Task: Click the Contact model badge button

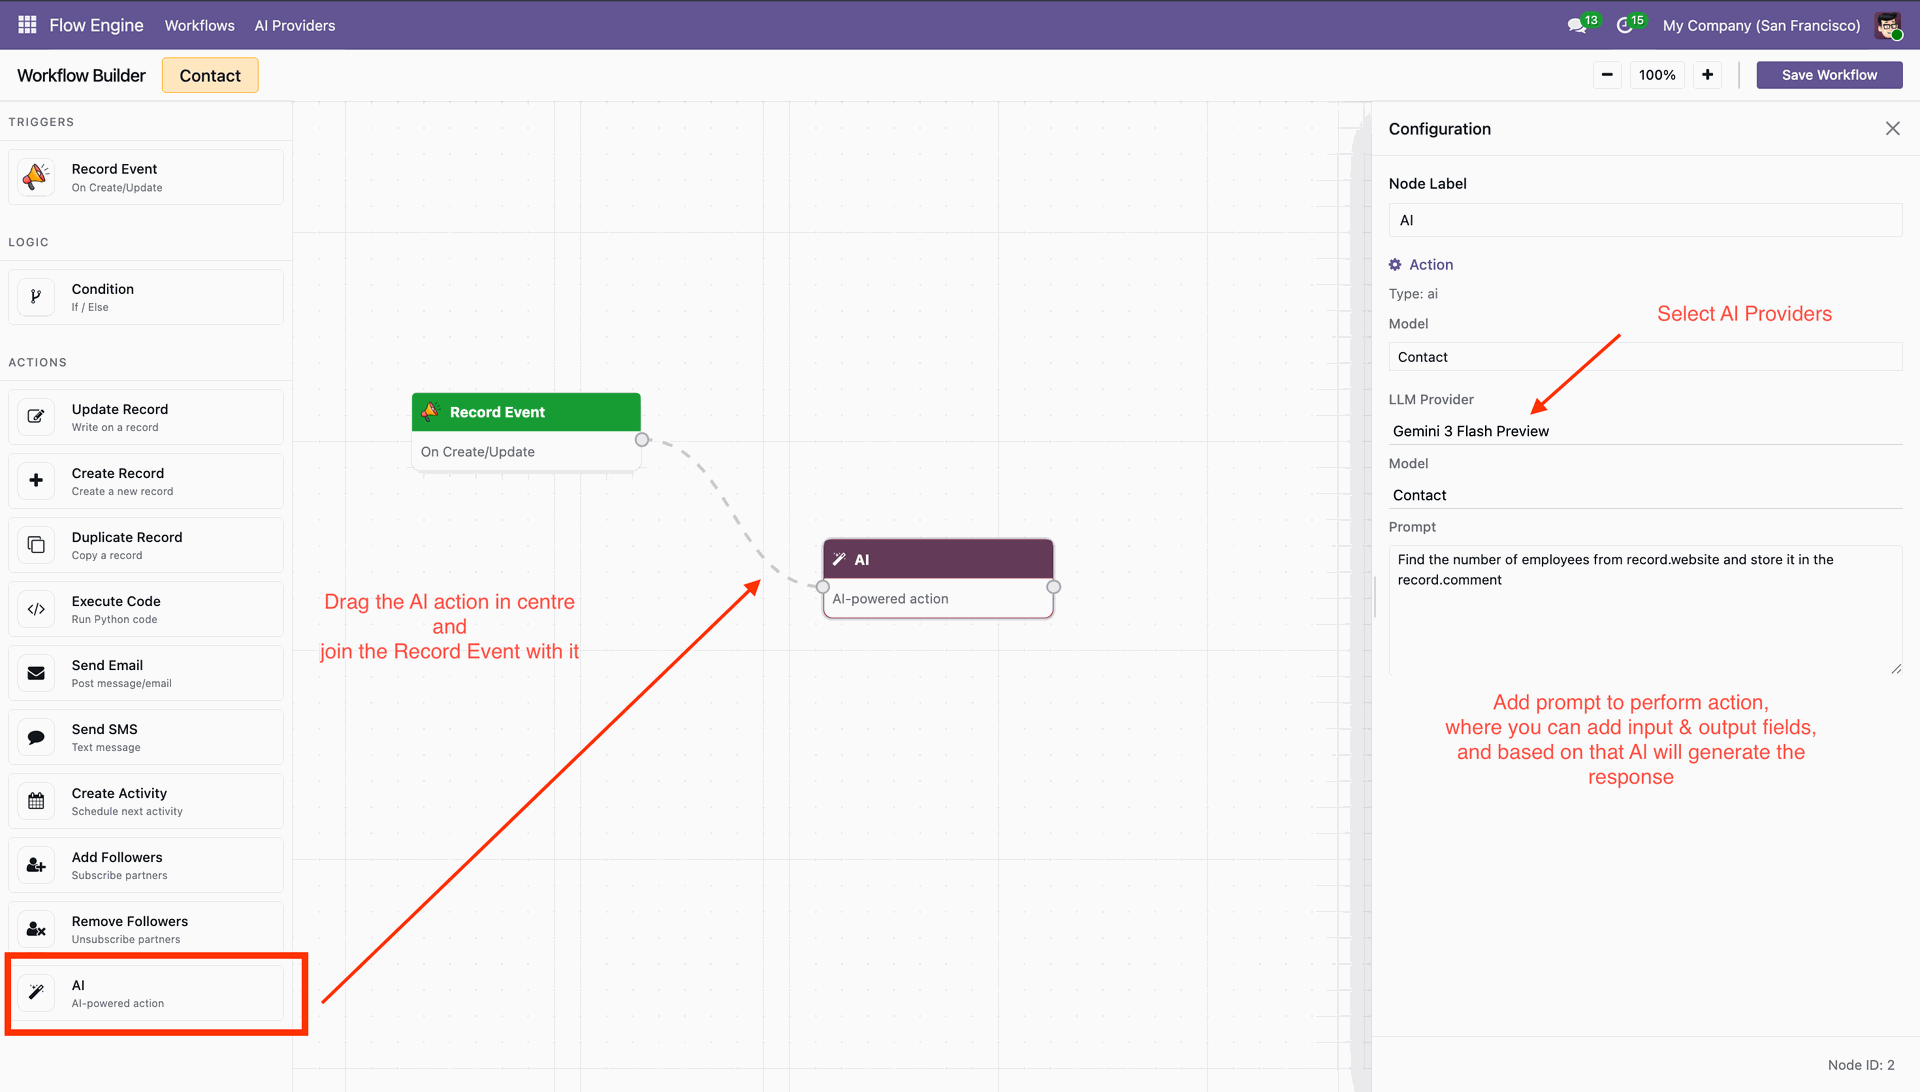Action: 210,75
